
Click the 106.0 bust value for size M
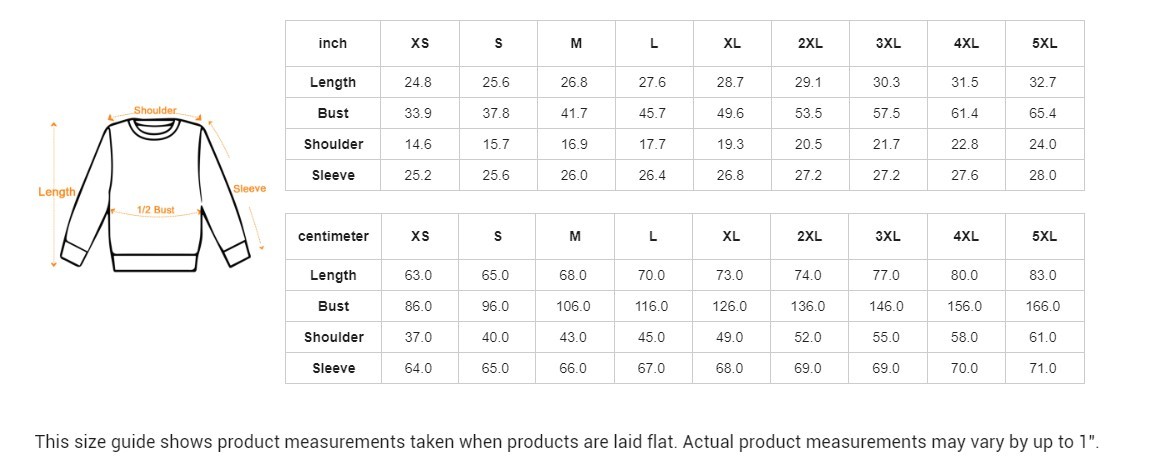click(575, 306)
